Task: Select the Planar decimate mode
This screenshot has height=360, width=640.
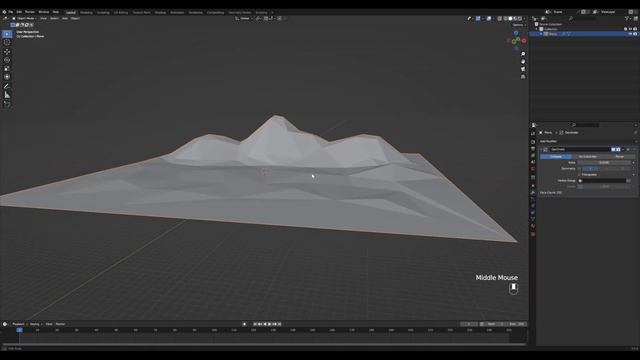Action: coord(619,156)
